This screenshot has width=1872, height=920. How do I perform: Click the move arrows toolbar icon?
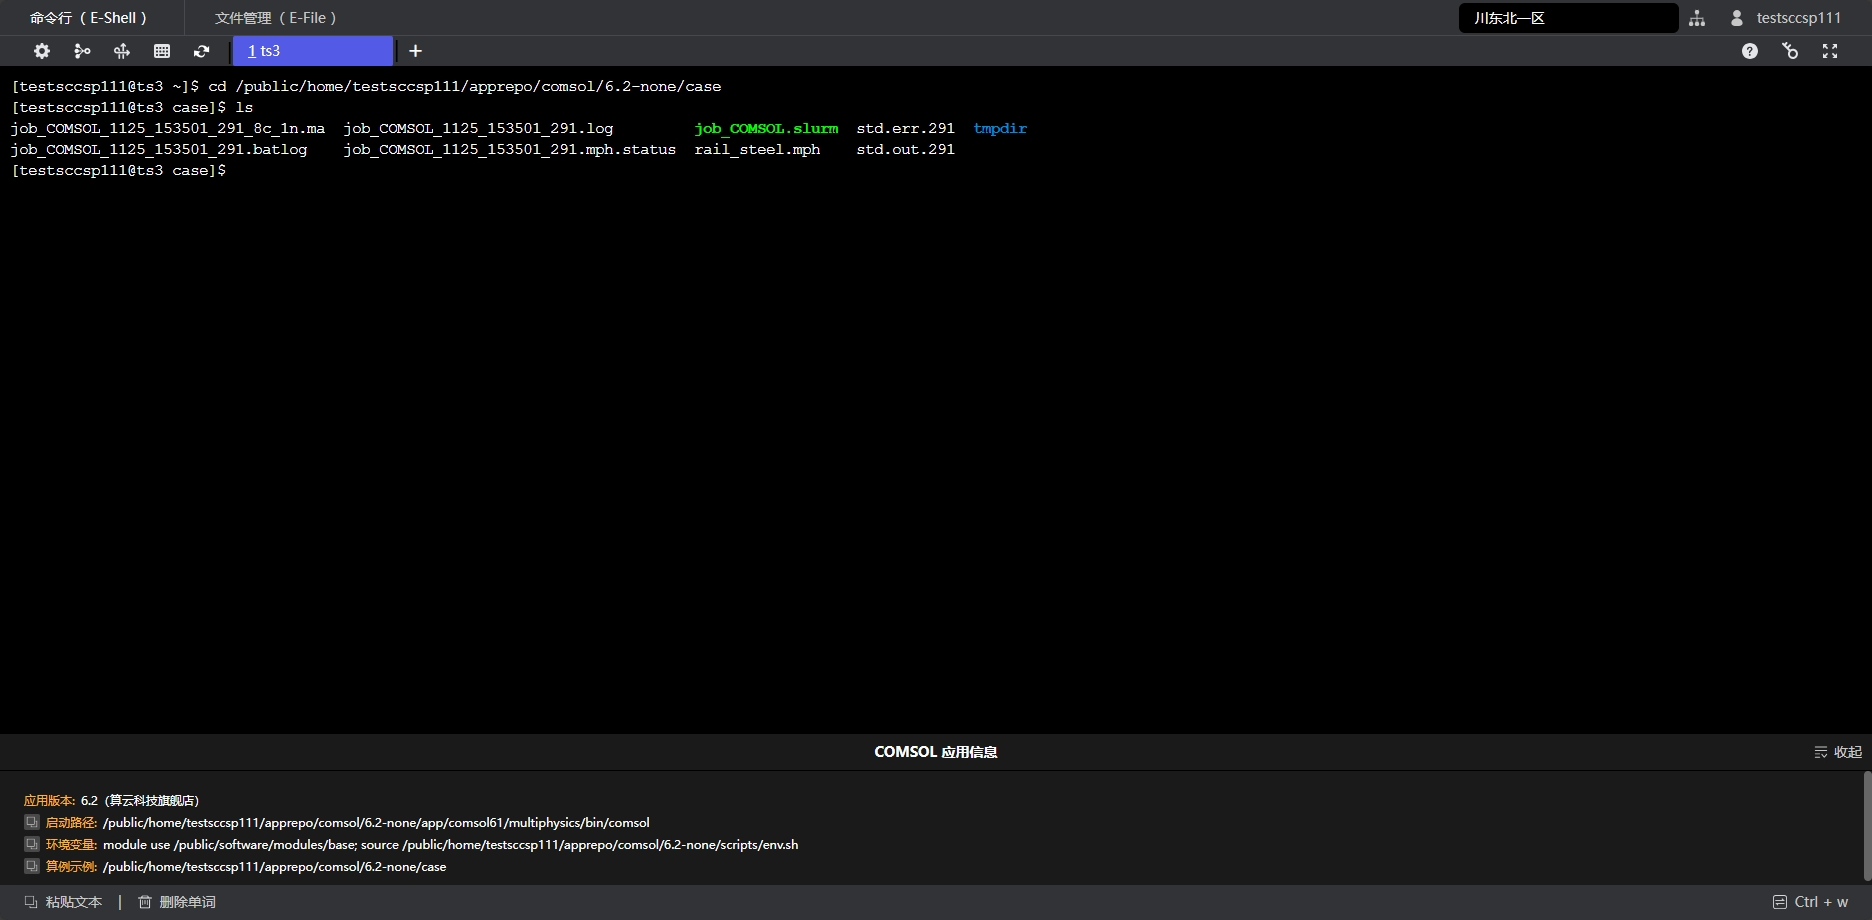tap(122, 51)
